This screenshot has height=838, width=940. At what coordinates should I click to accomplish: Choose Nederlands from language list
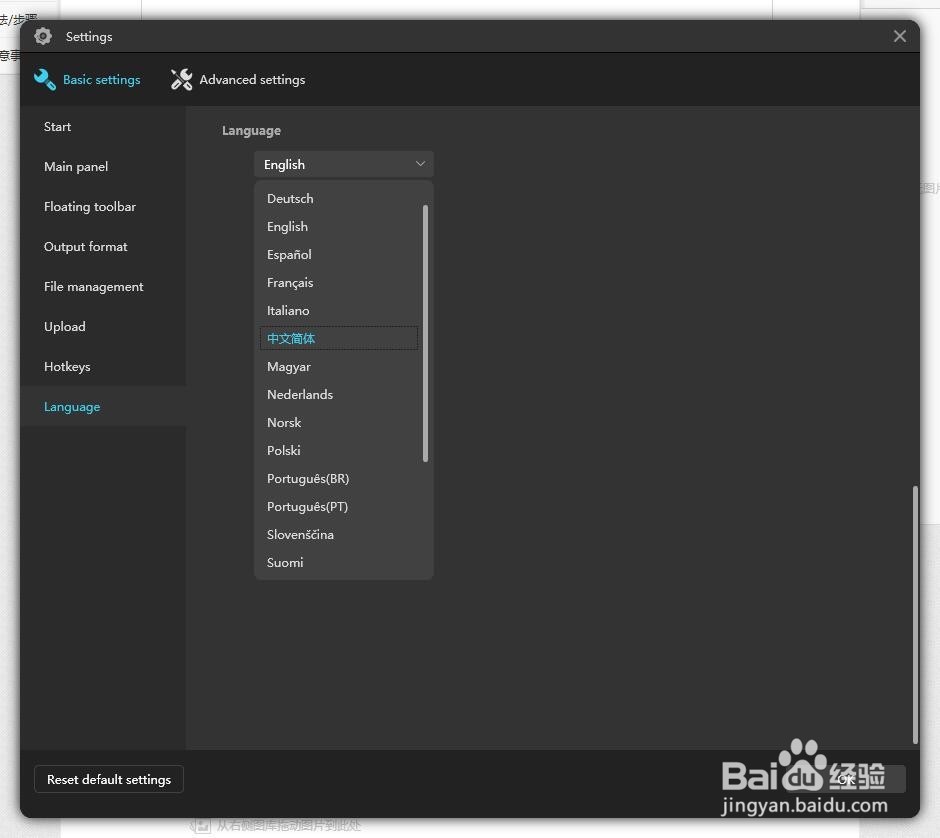coord(339,394)
